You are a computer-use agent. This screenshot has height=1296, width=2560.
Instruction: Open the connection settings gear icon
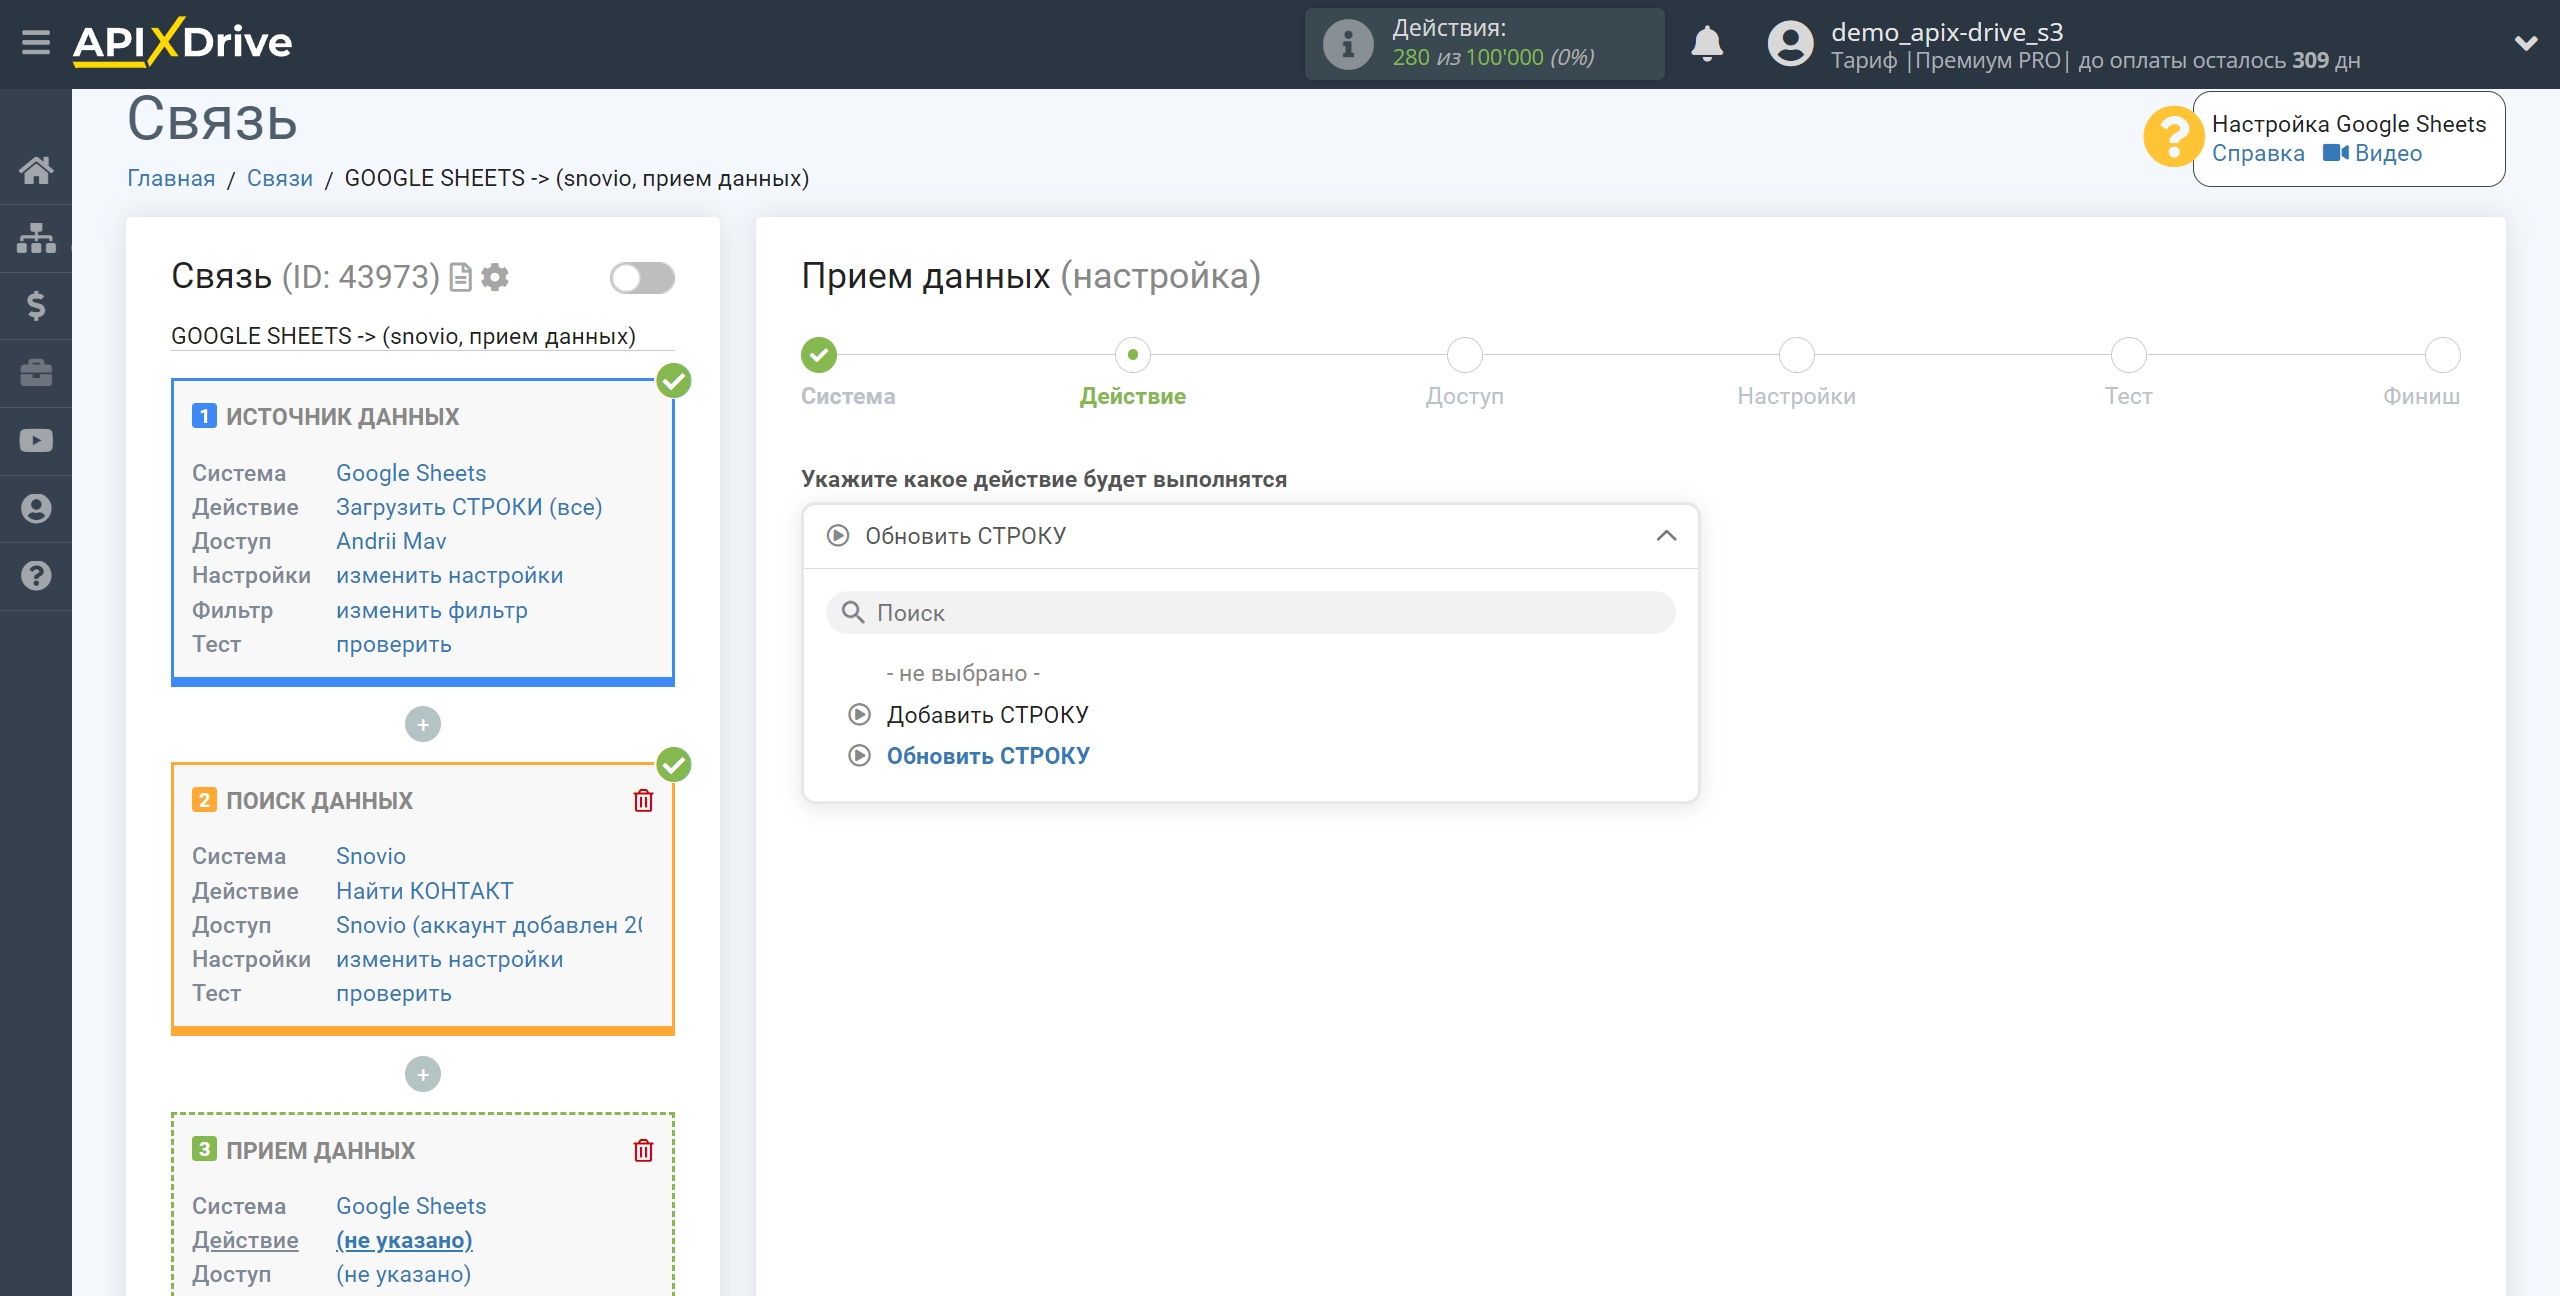click(x=495, y=277)
